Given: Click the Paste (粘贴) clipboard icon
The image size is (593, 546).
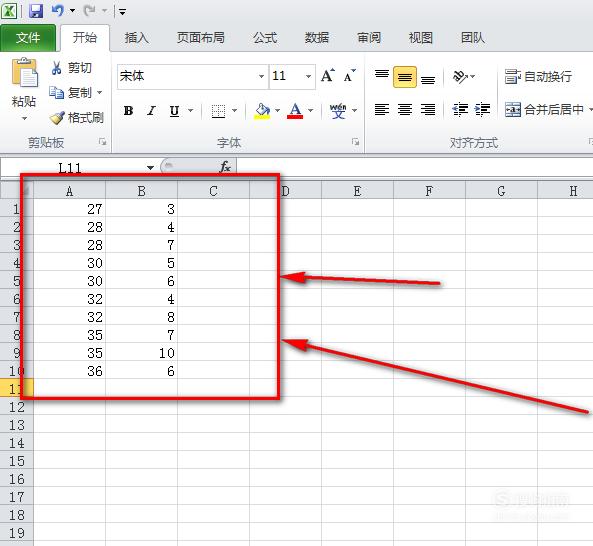Looking at the screenshot, I should pyautogui.click(x=24, y=73).
